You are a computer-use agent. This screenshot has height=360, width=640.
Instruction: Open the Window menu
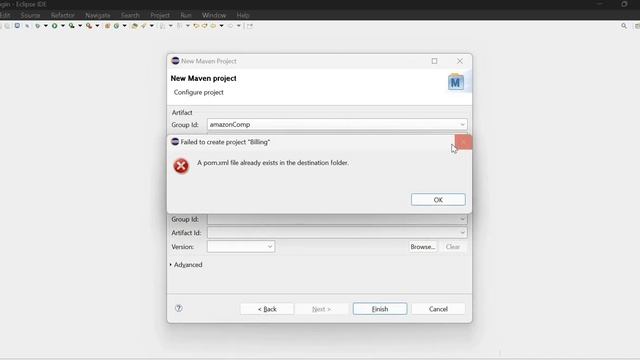[x=214, y=15]
